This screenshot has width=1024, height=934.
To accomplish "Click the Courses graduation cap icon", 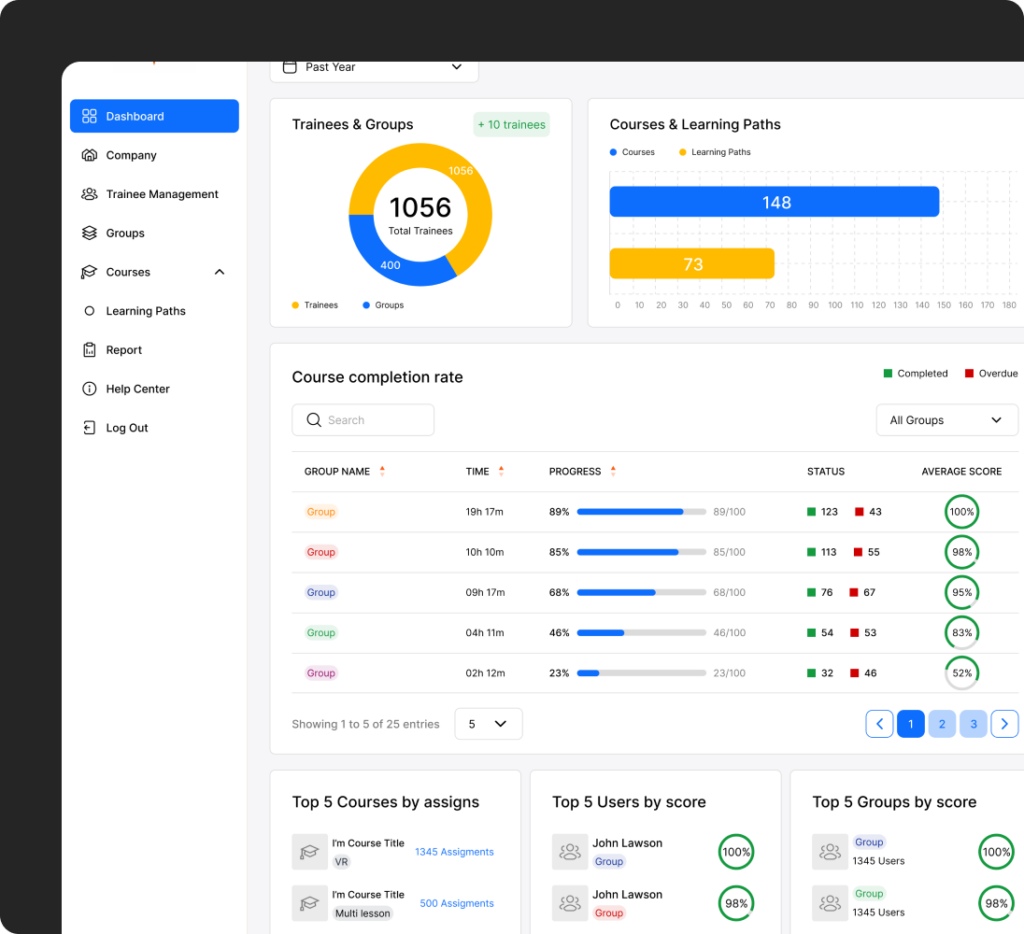I will (x=89, y=272).
